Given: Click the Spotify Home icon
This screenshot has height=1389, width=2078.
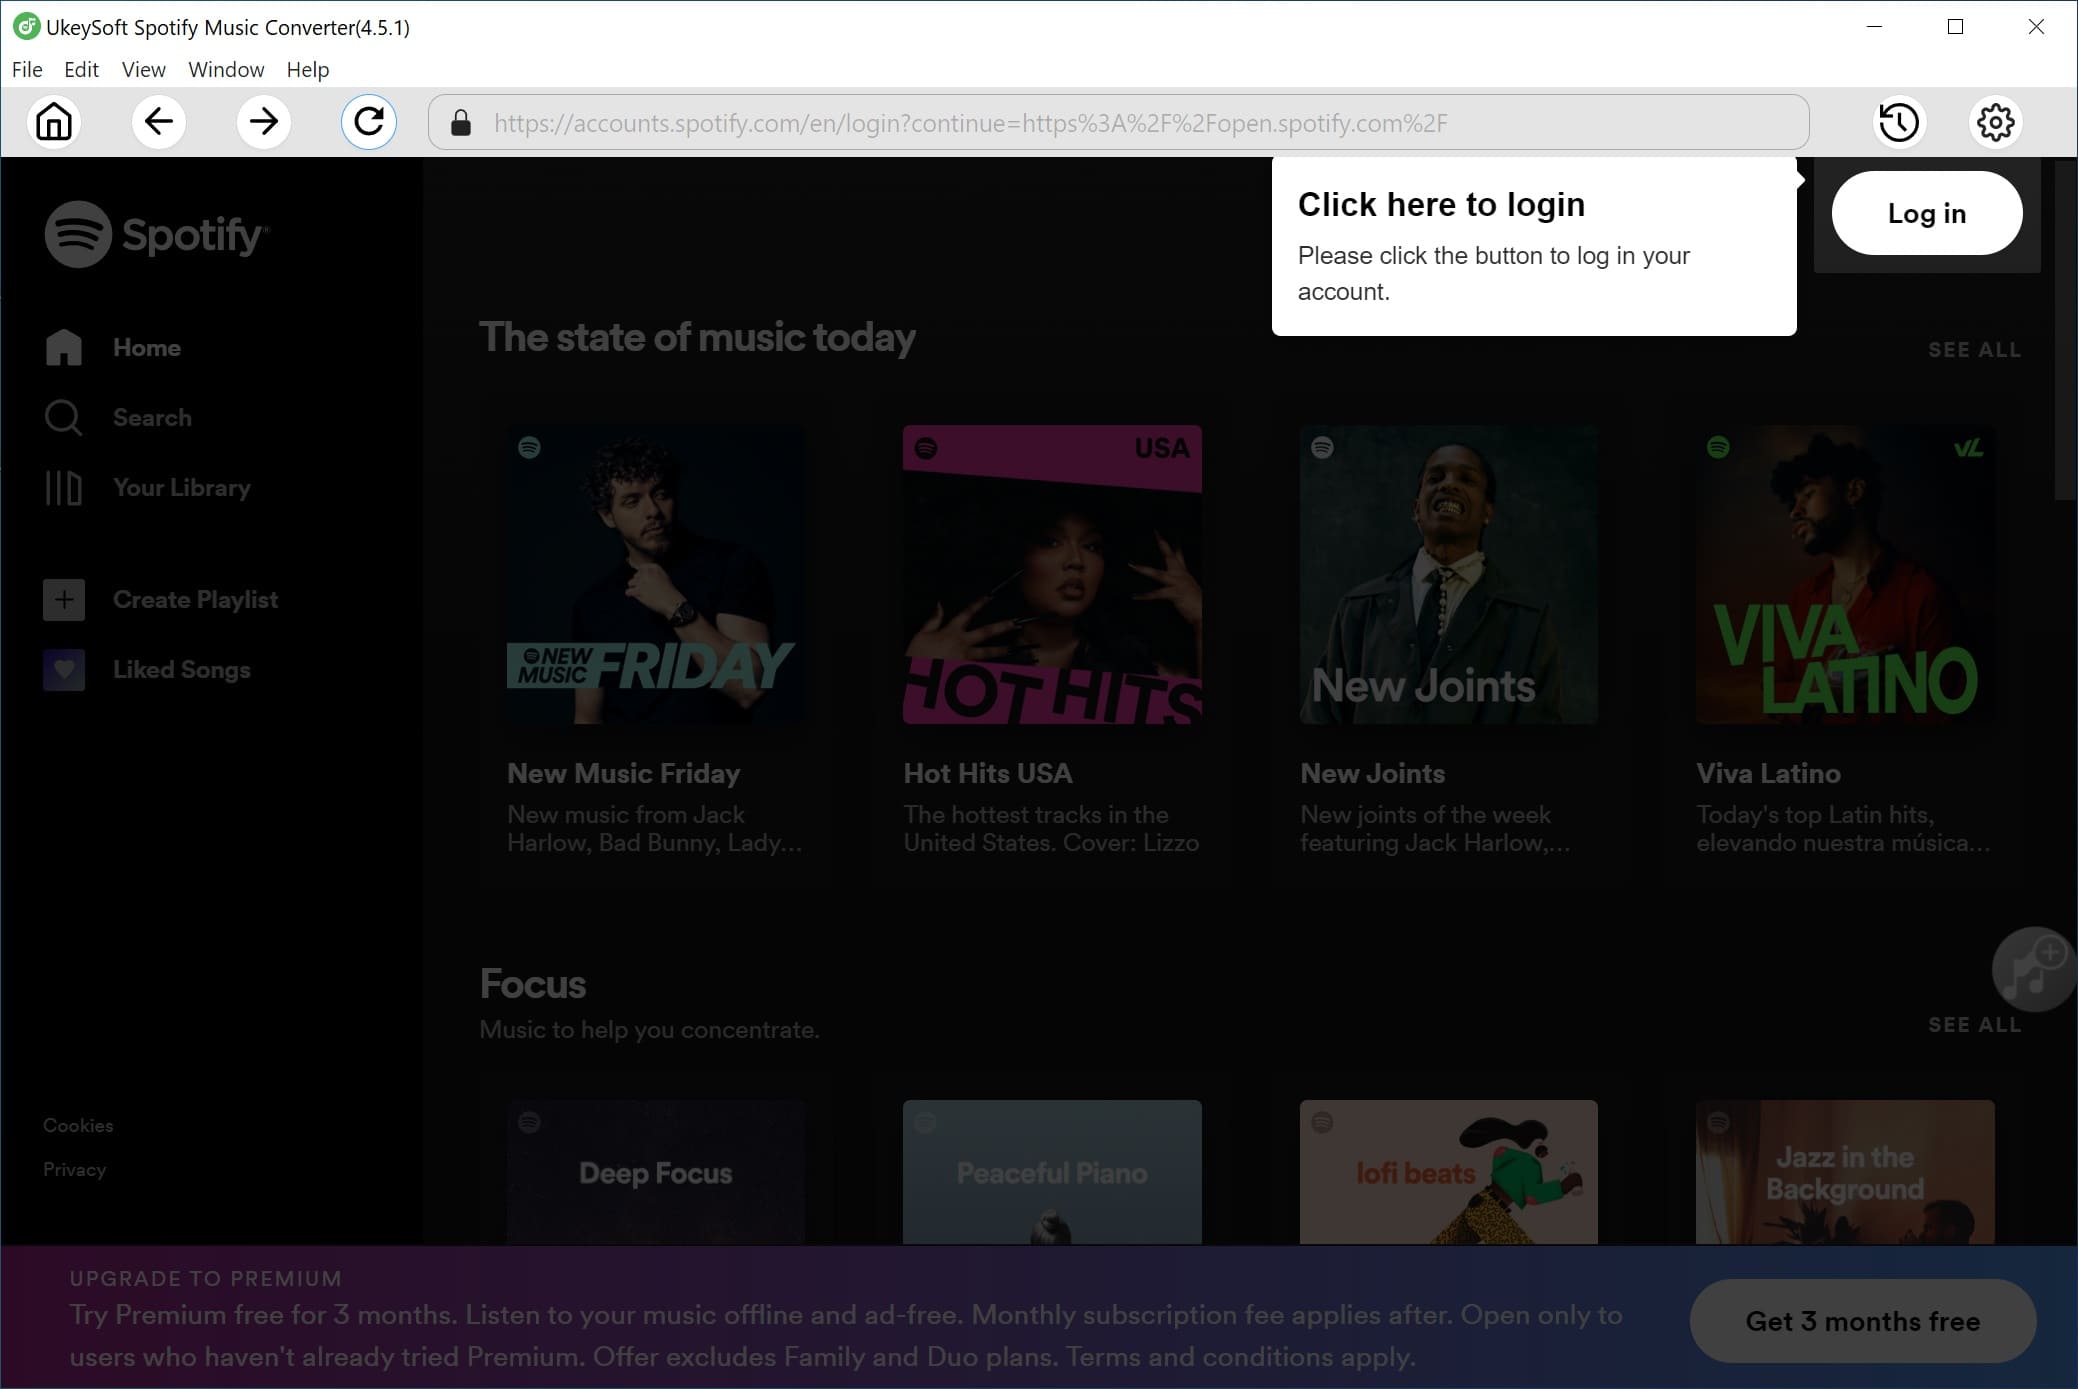Looking at the screenshot, I should pyautogui.click(x=64, y=346).
